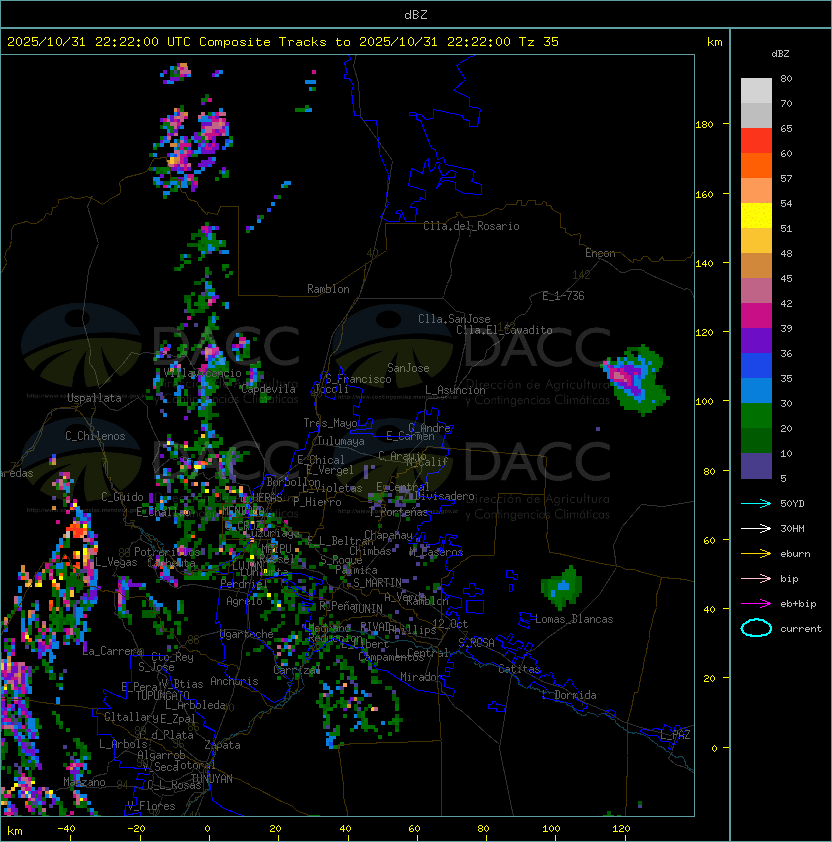Click the yellow 54 dBZ legend swatch

pyautogui.click(x=756, y=215)
